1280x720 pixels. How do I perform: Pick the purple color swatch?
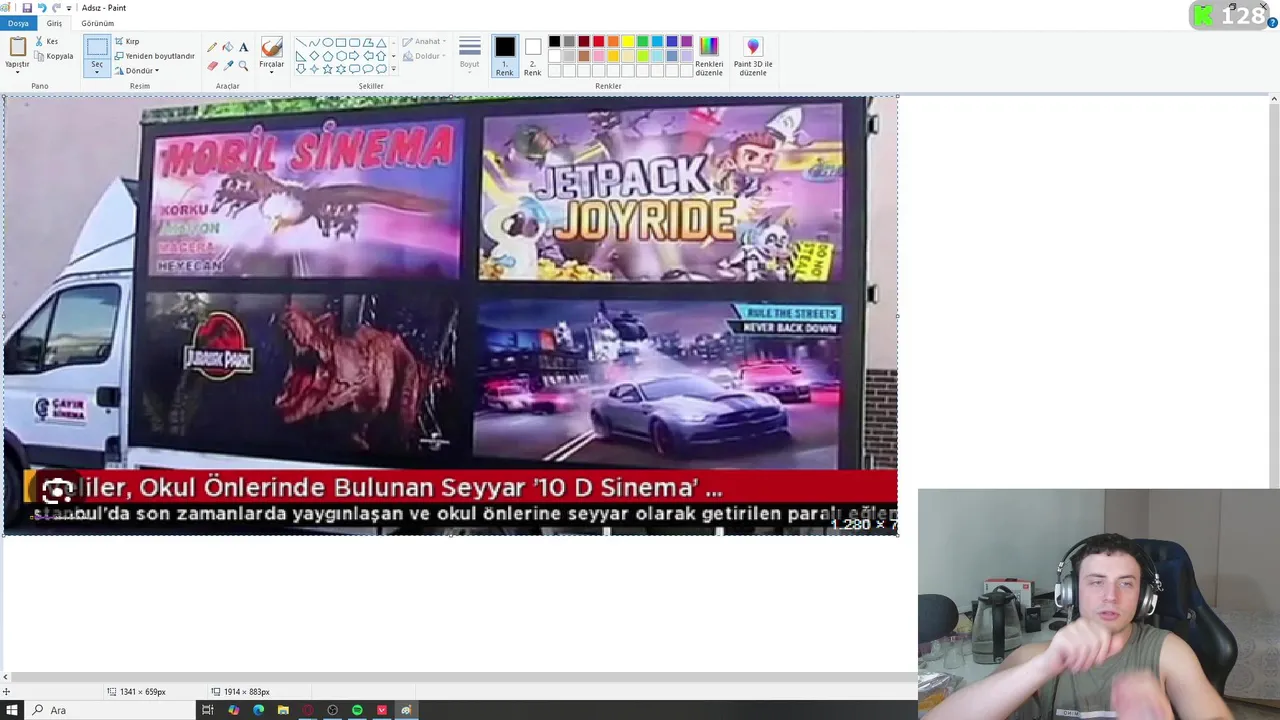tap(687, 41)
